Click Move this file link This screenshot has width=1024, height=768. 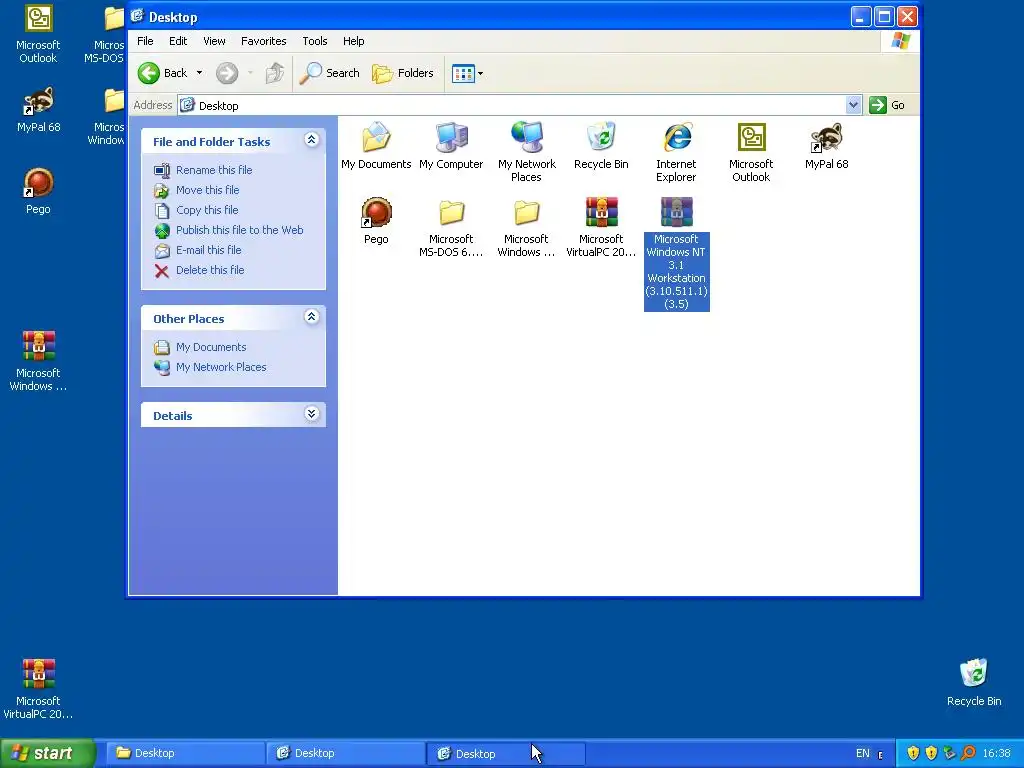coord(208,190)
